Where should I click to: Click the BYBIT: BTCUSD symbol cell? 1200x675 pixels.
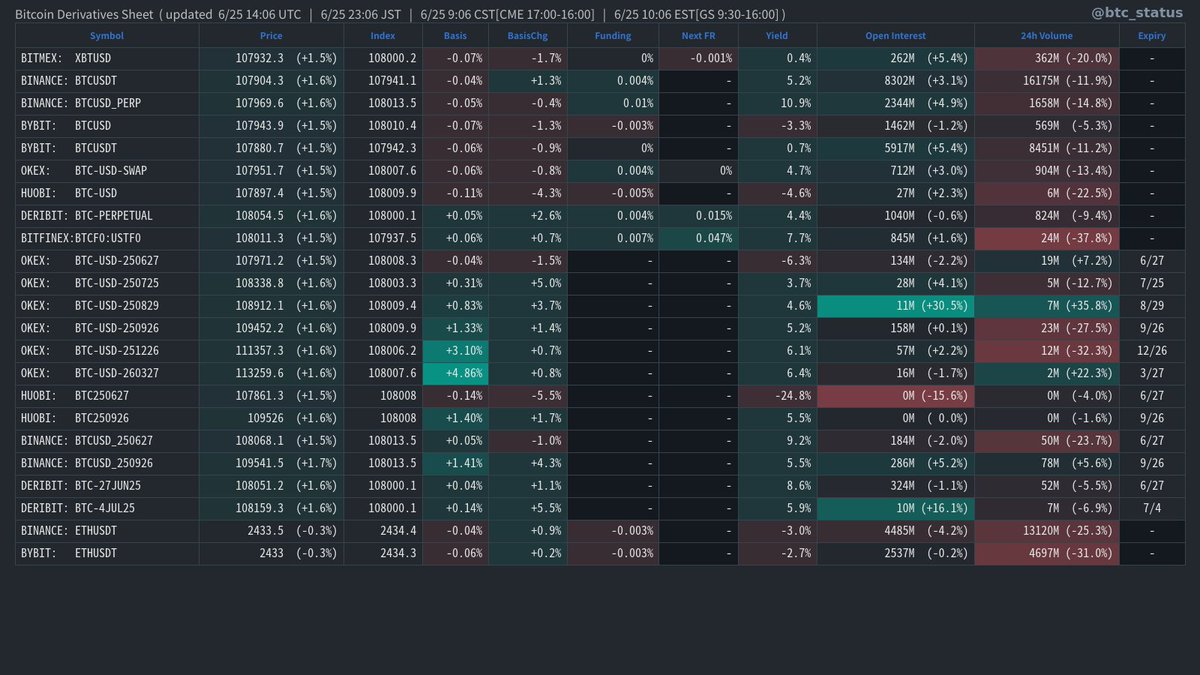click(x=107, y=126)
